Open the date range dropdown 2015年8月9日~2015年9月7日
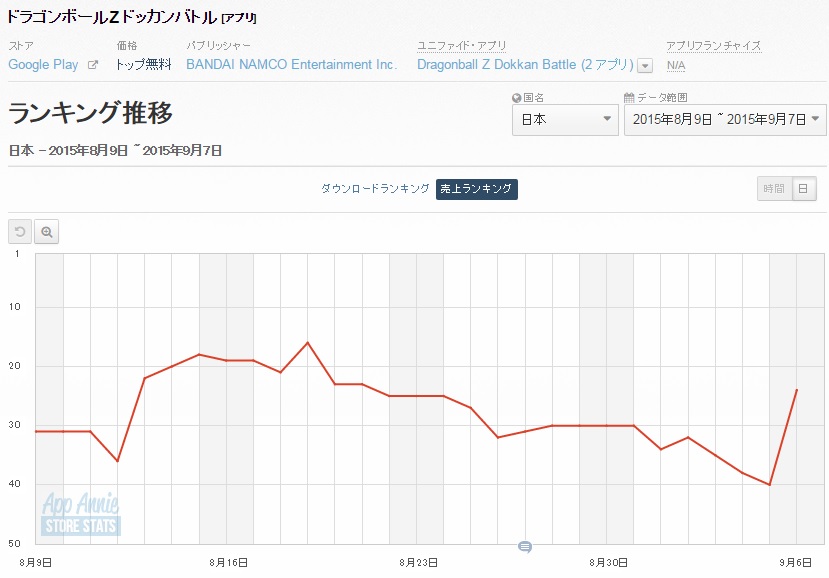Viewport: 829px width, 578px height. tap(725, 120)
